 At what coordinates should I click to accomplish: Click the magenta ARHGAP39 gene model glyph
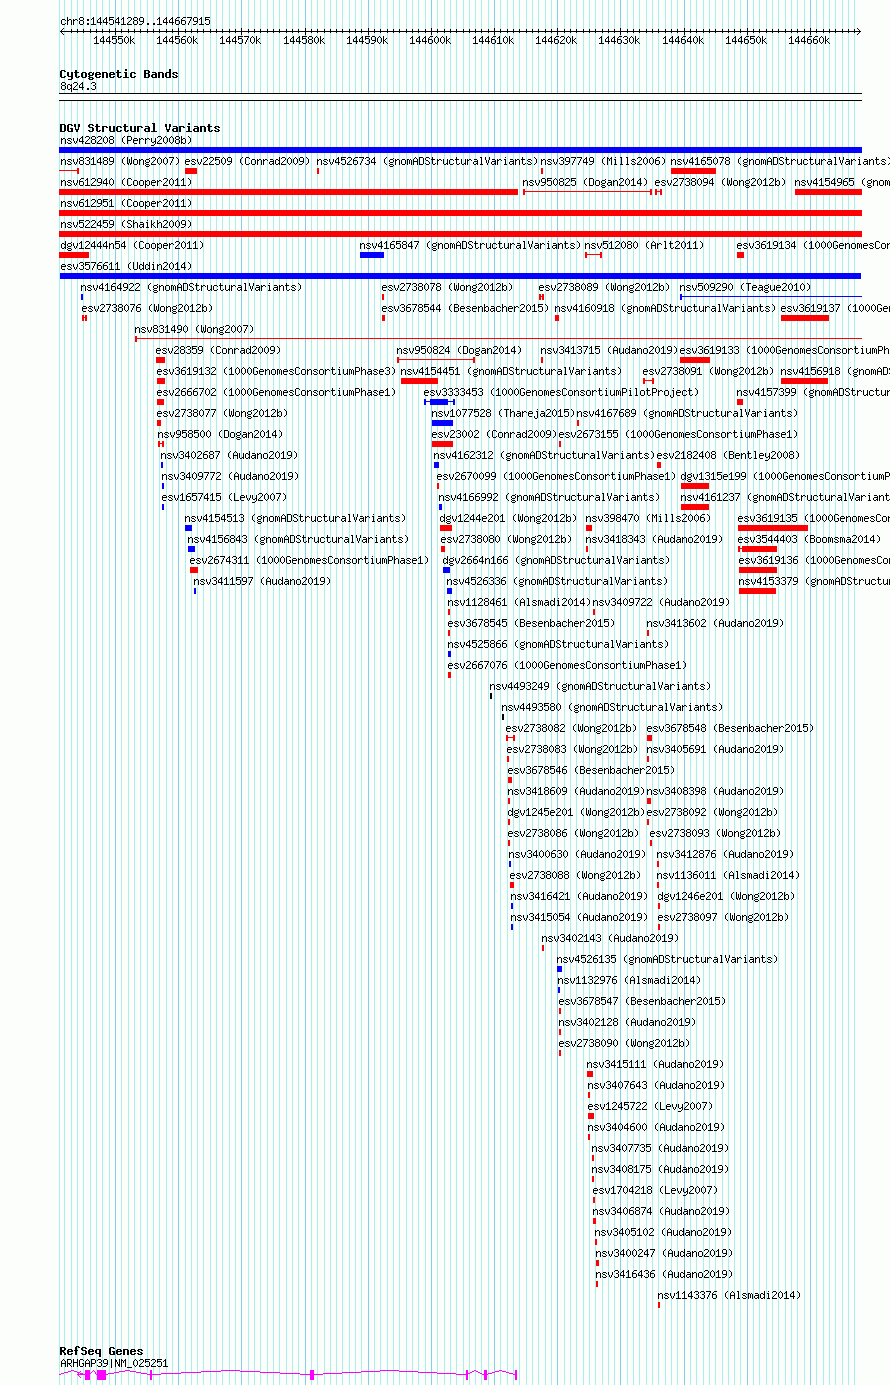click(x=288, y=1375)
